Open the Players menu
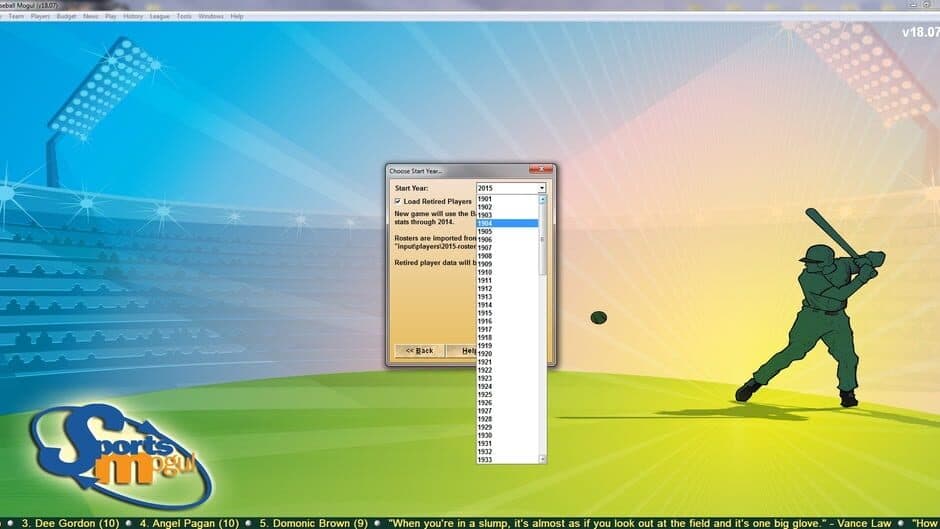The width and height of the screenshot is (940, 529). pos(40,16)
